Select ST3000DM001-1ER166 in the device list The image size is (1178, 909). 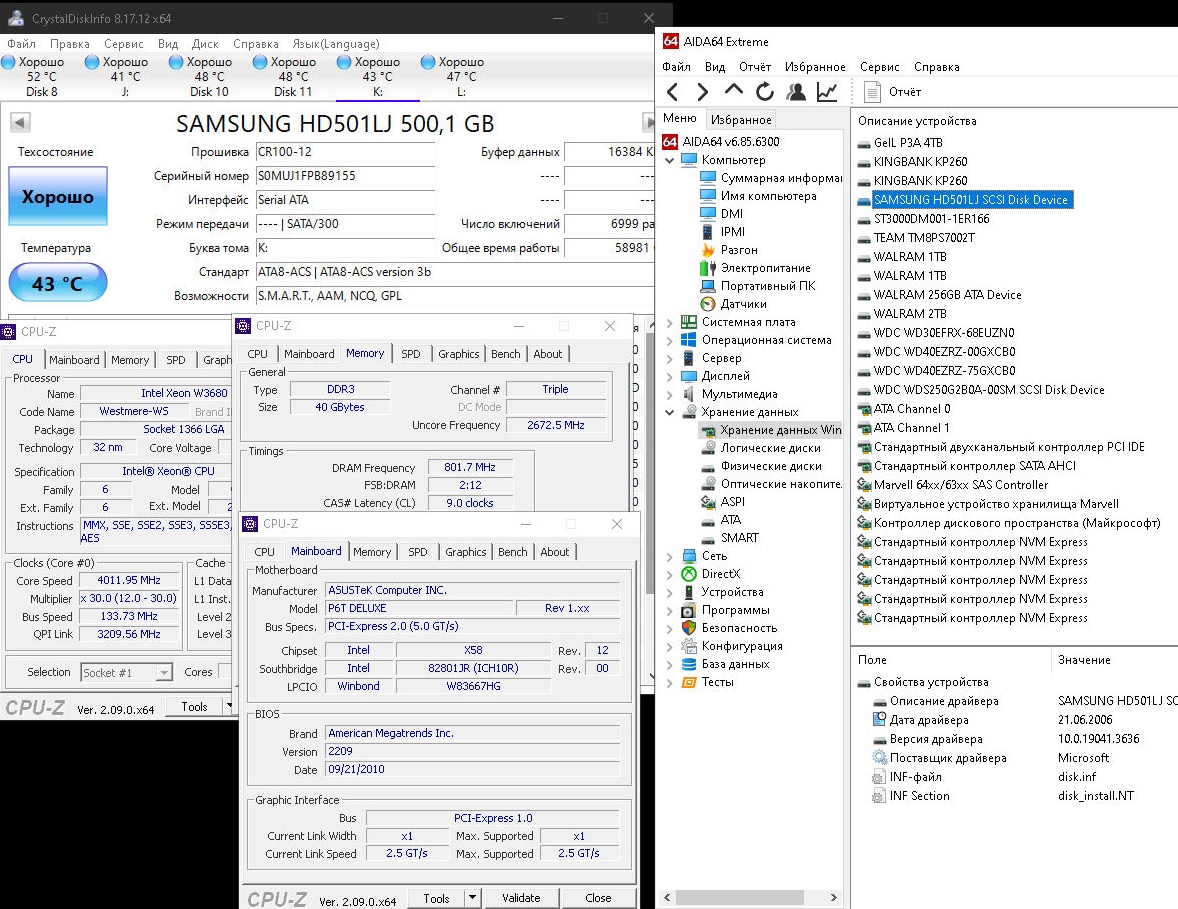(x=931, y=219)
